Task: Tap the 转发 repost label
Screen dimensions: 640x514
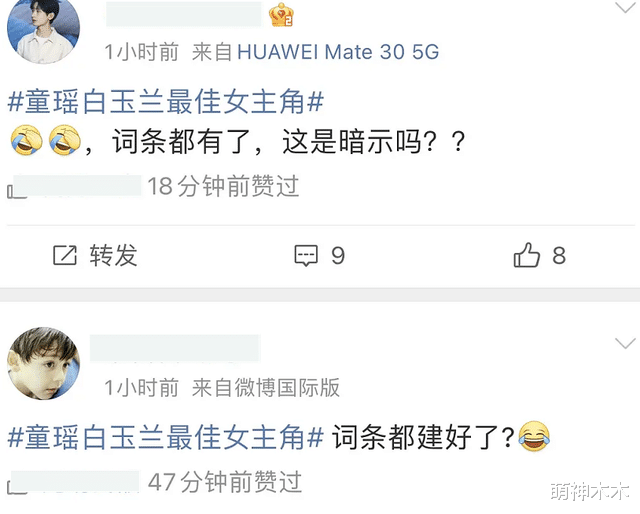Action: [113, 256]
